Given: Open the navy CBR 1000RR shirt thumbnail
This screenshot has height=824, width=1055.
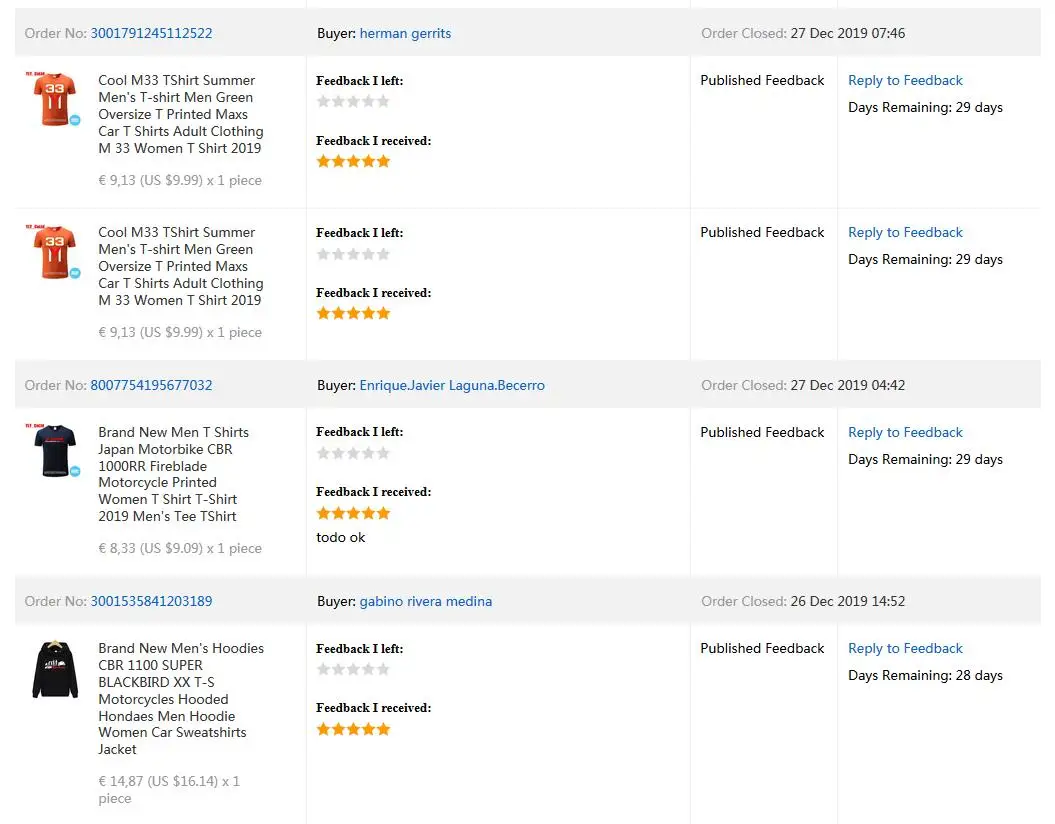Looking at the screenshot, I should pyautogui.click(x=53, y=451).
